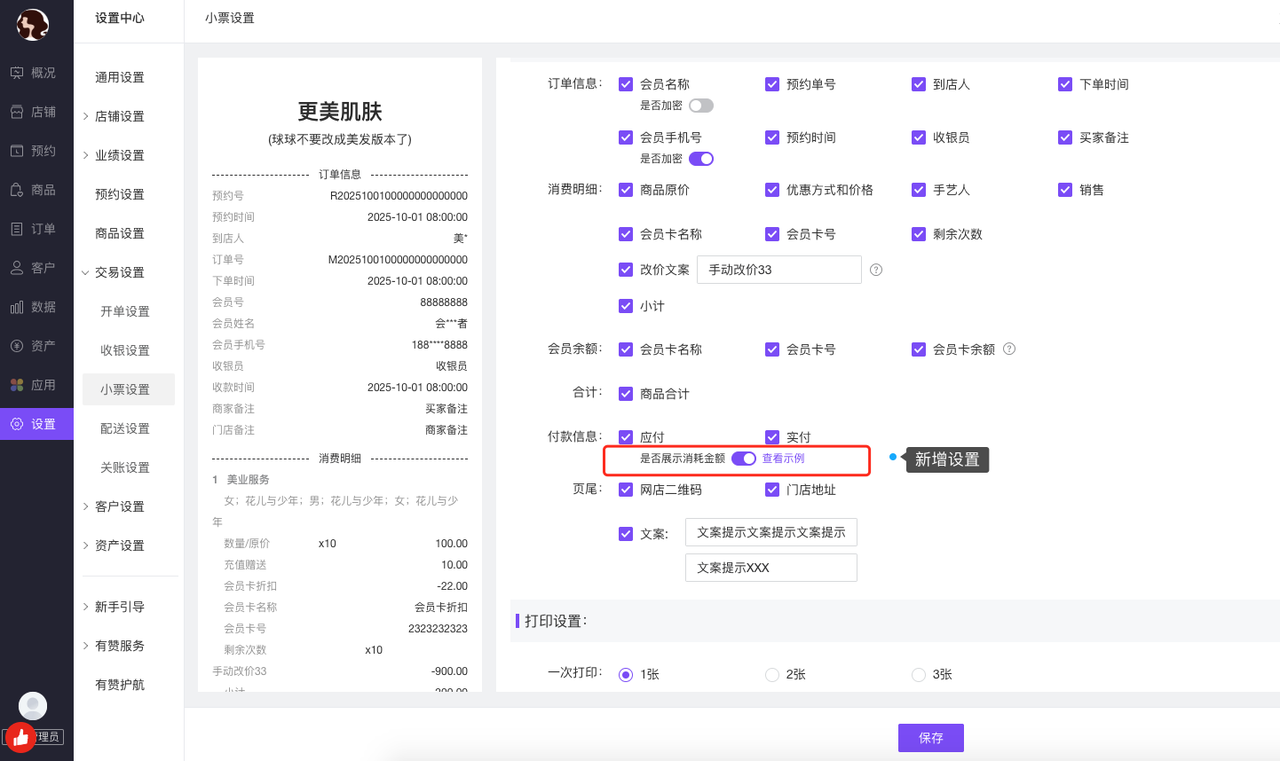Uncheck the 商品原价 checkbox
This screenshot has height=761, width=1280.
tap(626, 190)
